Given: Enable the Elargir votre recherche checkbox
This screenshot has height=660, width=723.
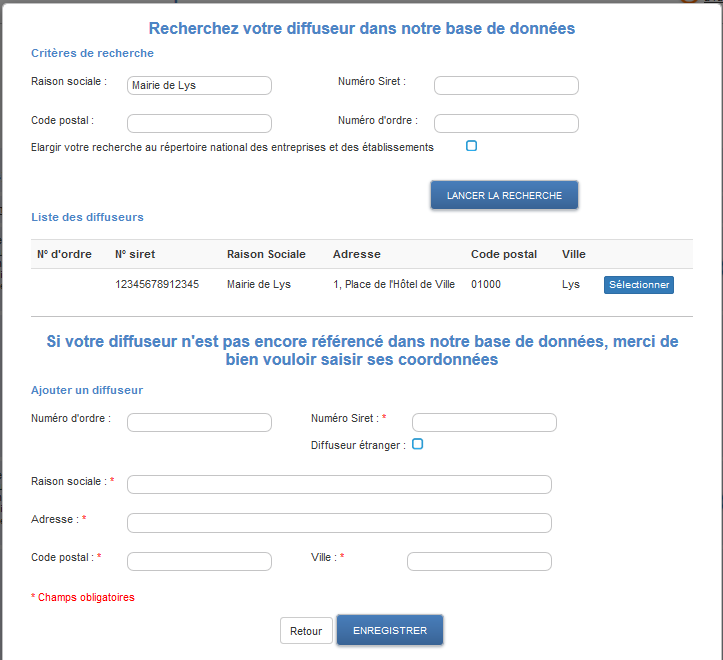Looking at the screenshot, I should tap(471, 146).
